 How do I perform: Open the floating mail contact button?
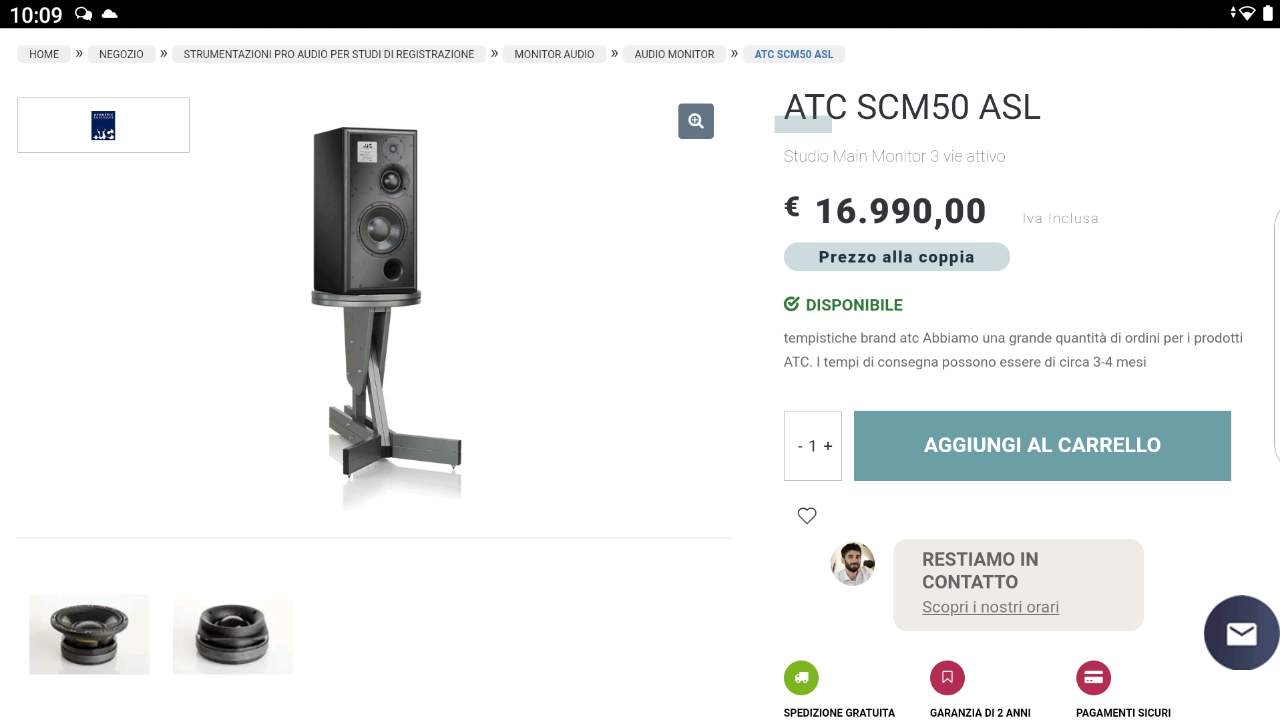(1241, 633)
